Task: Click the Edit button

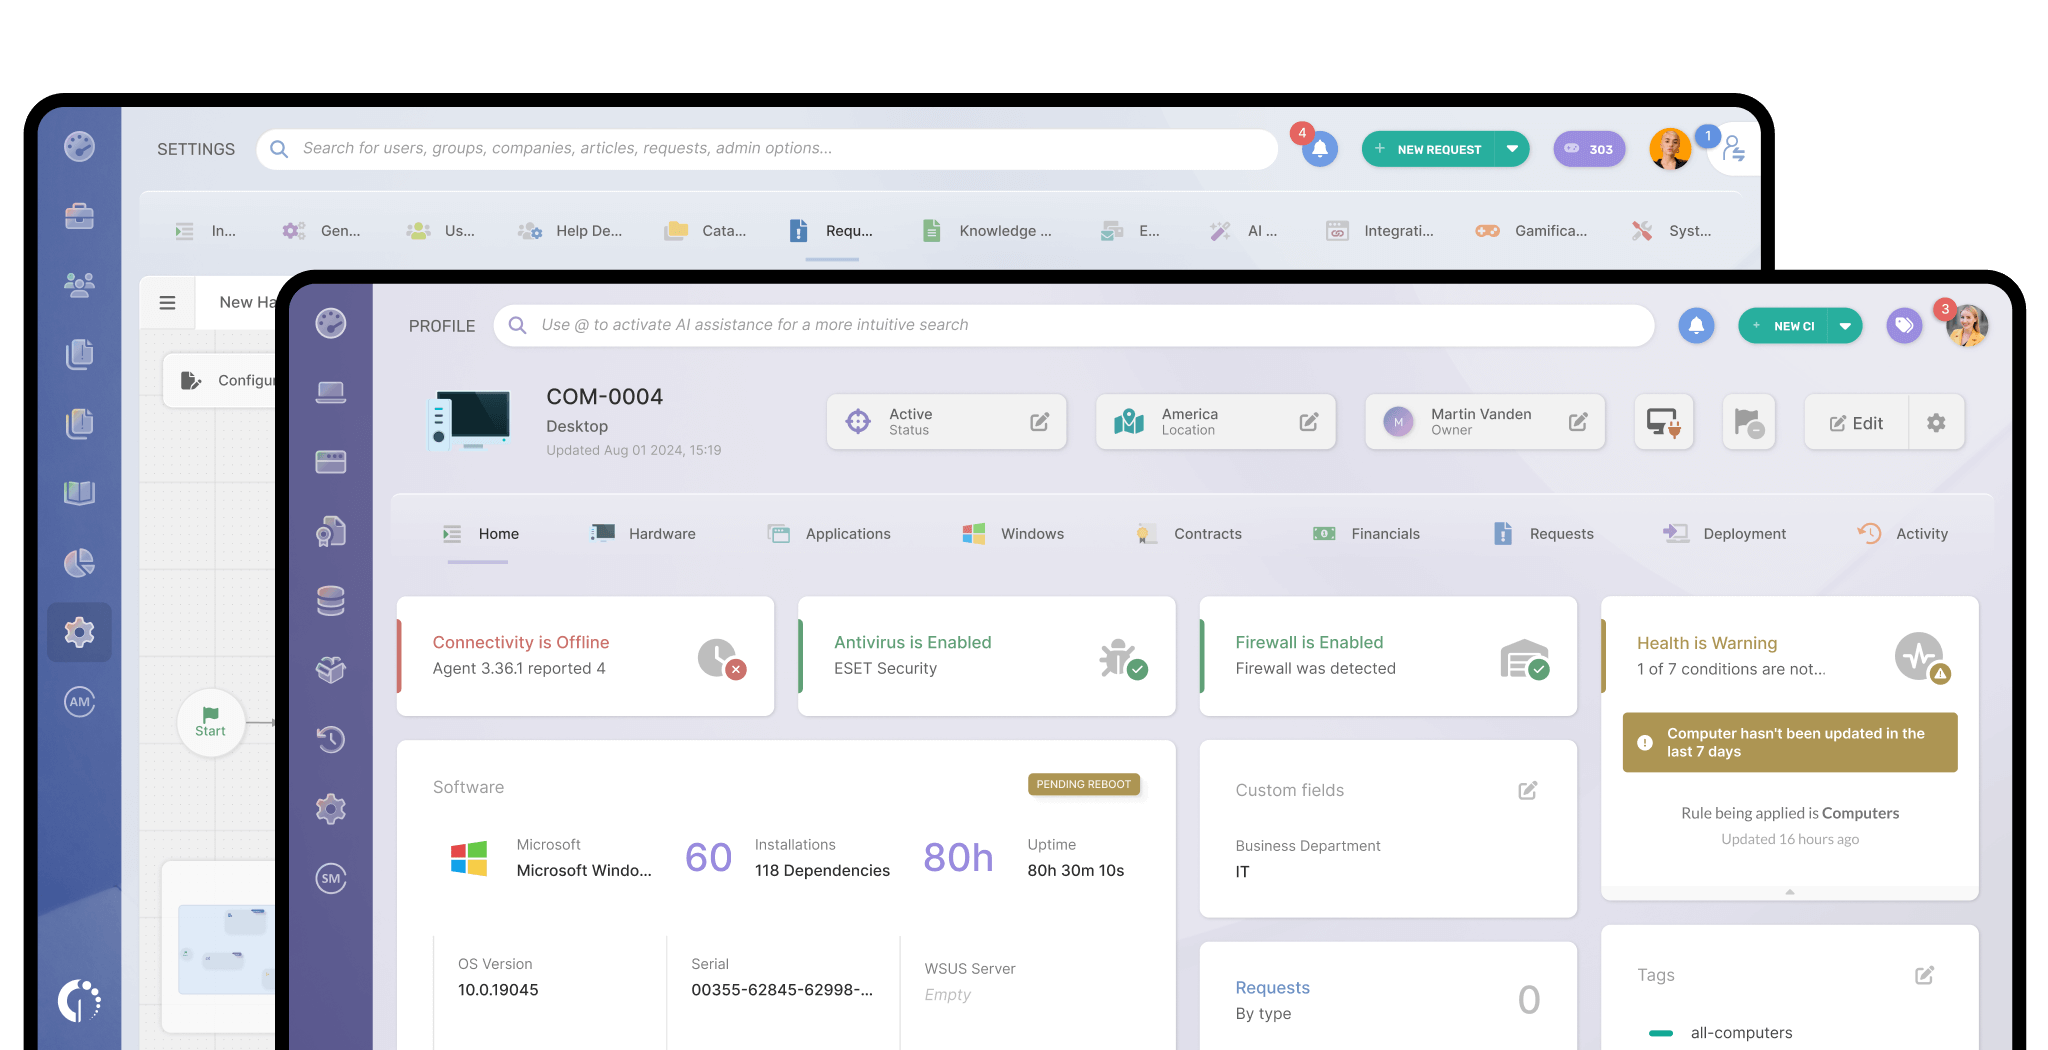Action: click(1856, 423)
